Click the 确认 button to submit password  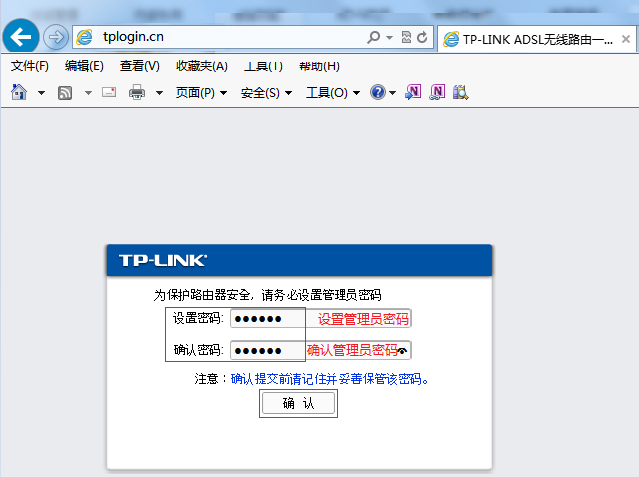[x=298, y=403]
